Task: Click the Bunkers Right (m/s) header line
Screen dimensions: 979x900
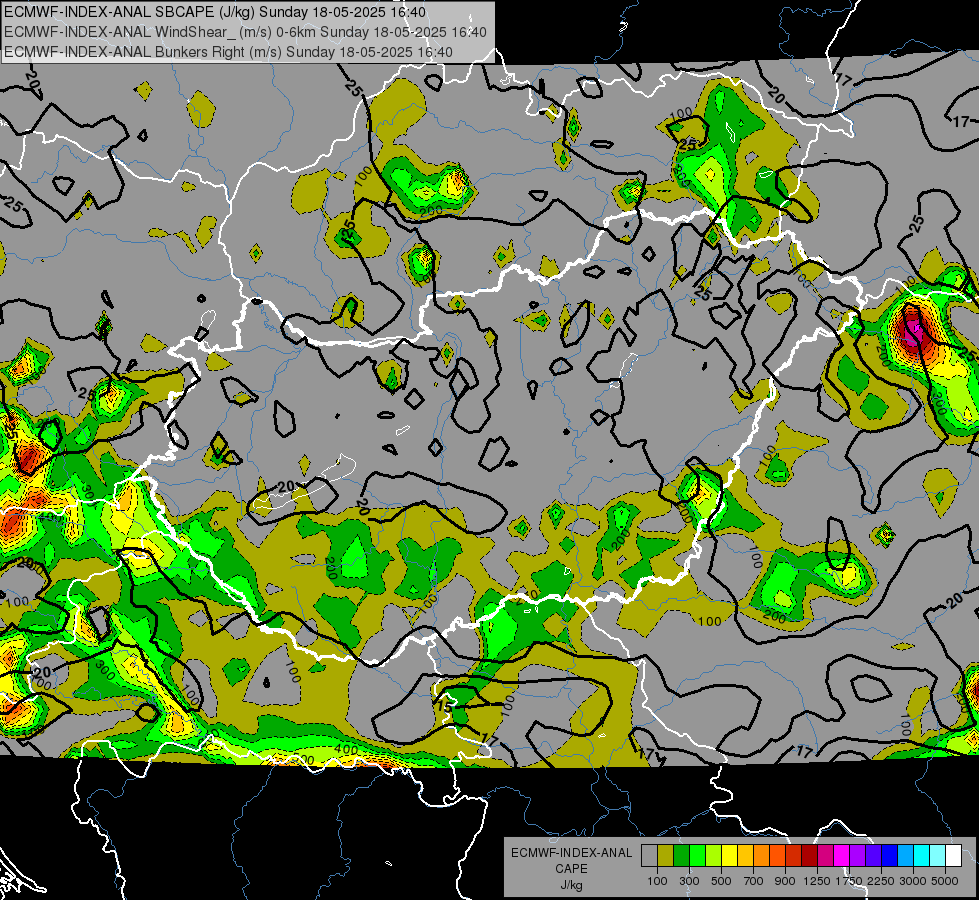Action: [x=229, y=51]
